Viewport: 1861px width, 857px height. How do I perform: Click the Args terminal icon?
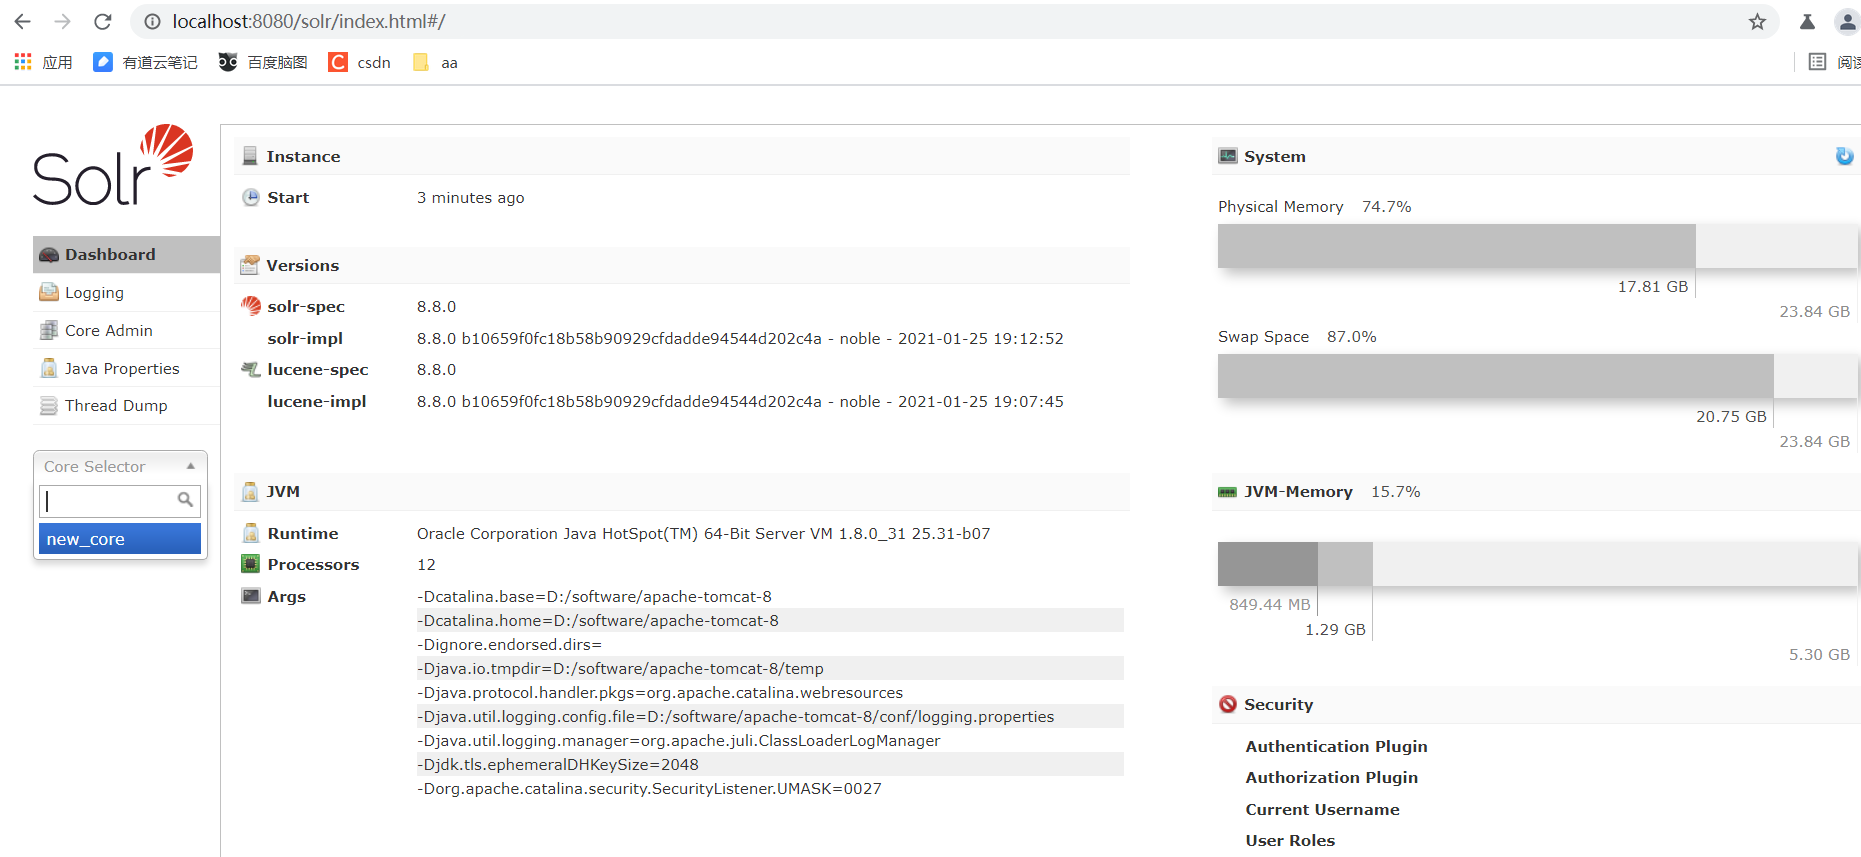click(251, 596)
